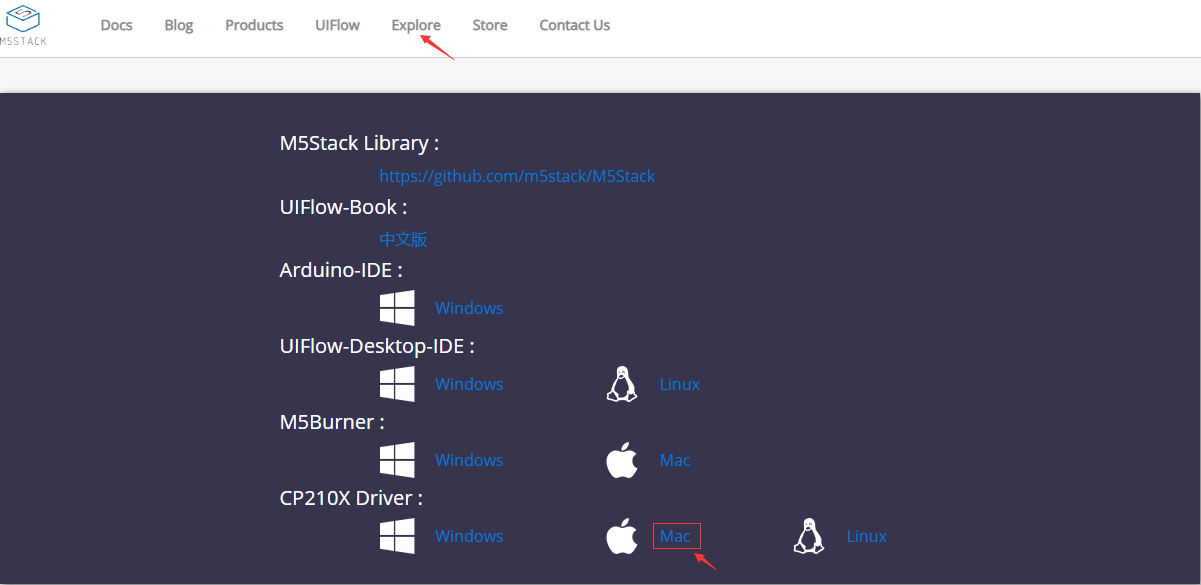Download CP210X Driver for Mac

pos(676,536)
